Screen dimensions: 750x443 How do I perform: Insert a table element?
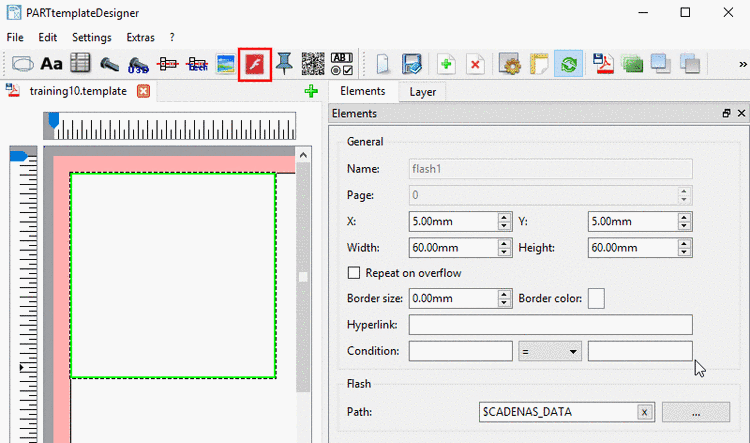pos(80,64)
